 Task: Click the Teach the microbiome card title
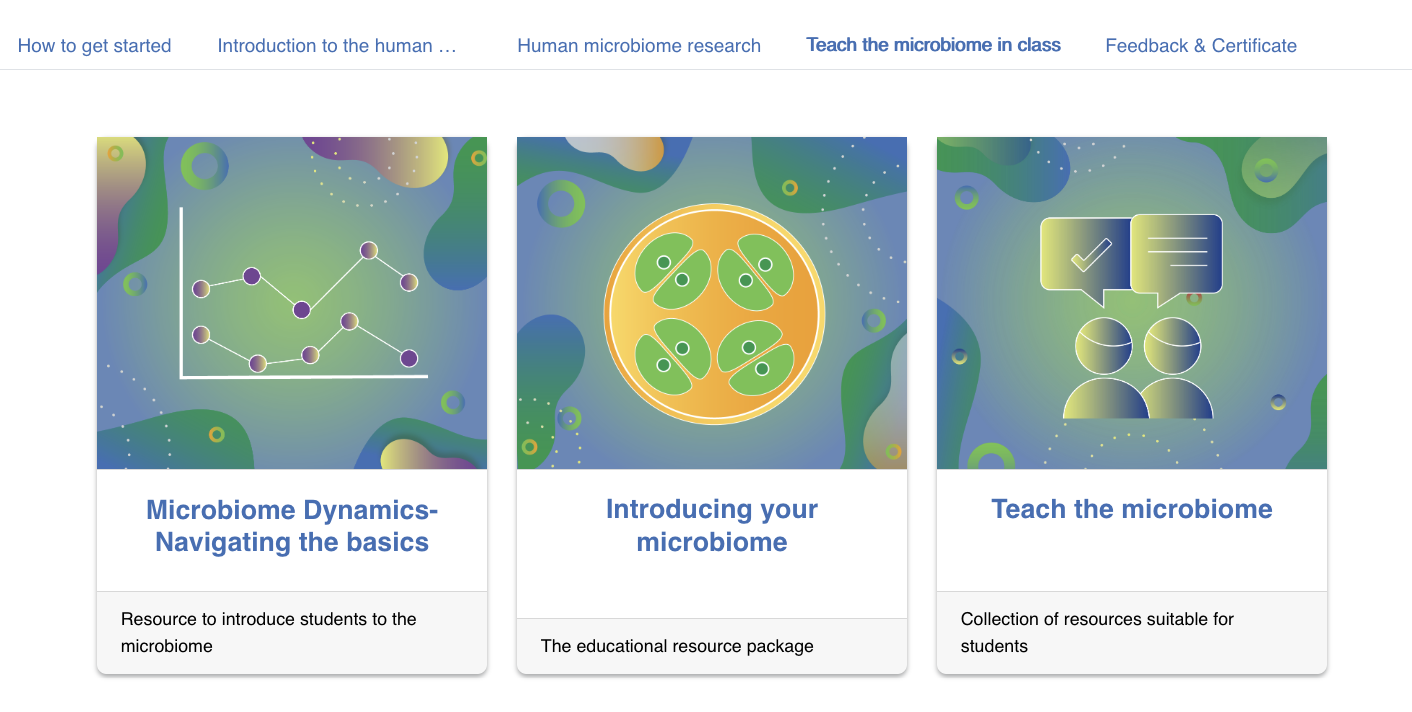click(1131, 509)
